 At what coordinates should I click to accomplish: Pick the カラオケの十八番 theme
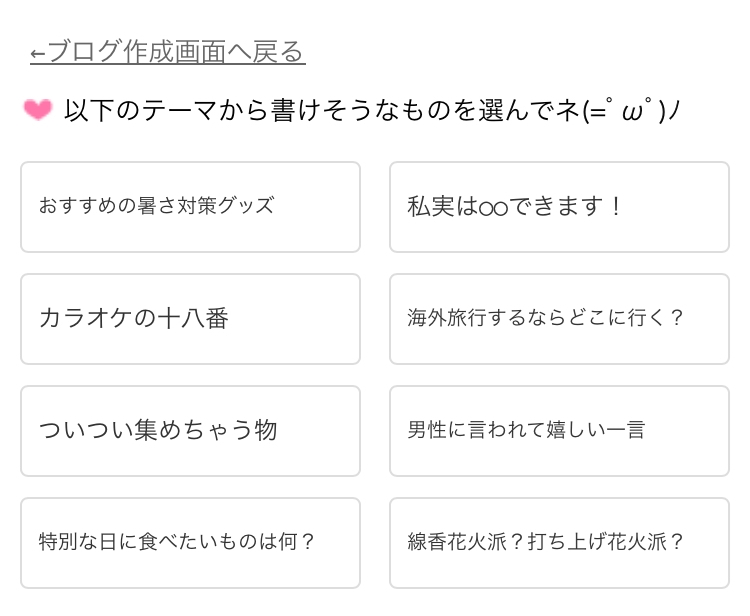coord(190,319)
